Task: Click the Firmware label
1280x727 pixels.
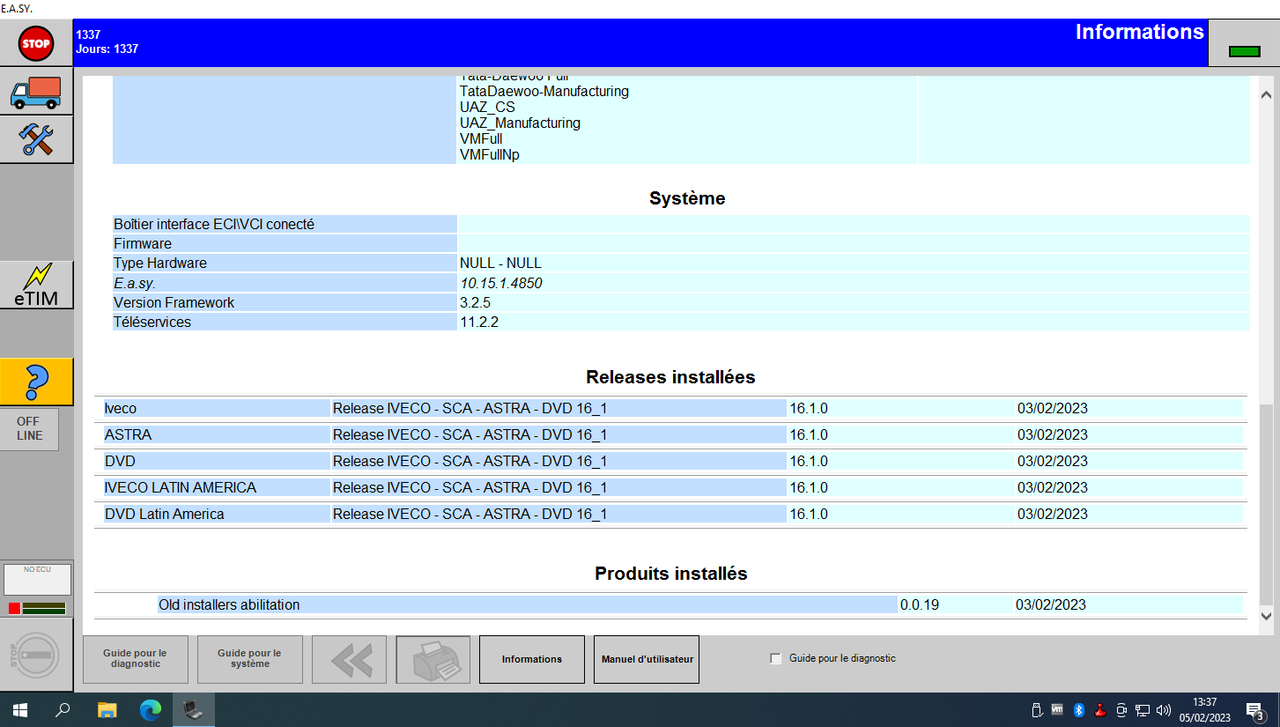Action: point(143,244)
